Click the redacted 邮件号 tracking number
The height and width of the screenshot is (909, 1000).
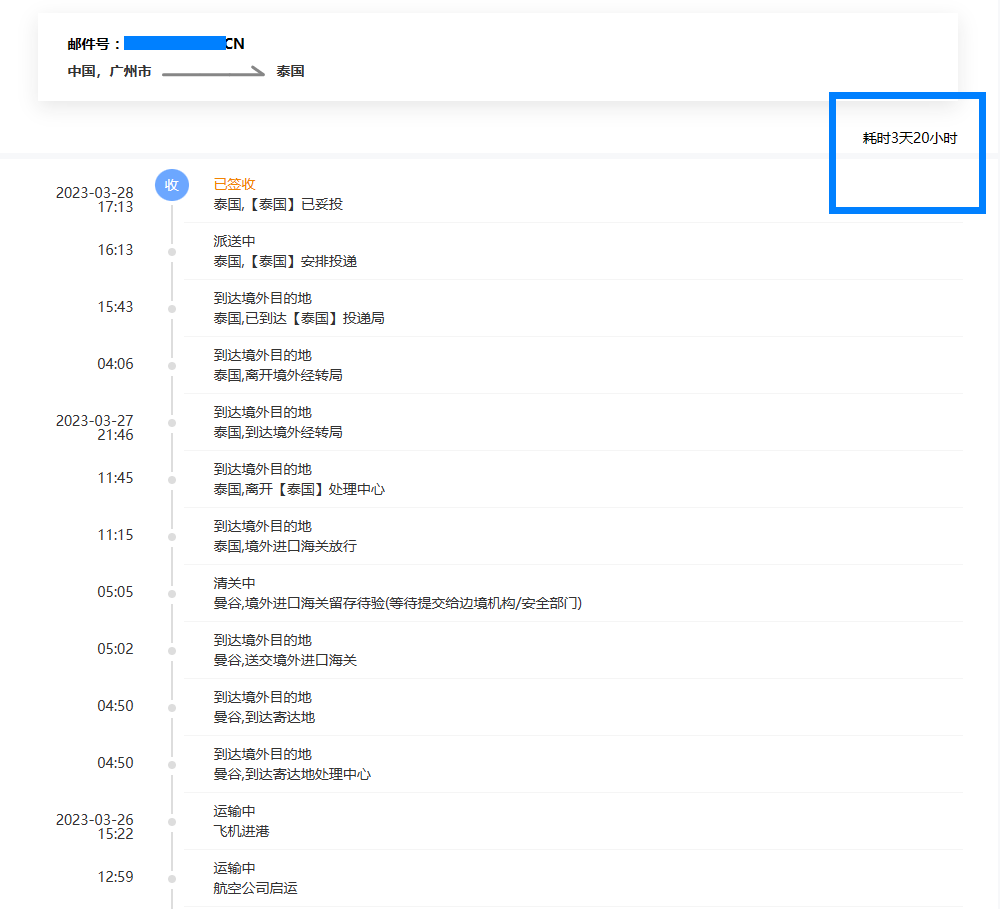pos(181,43)
